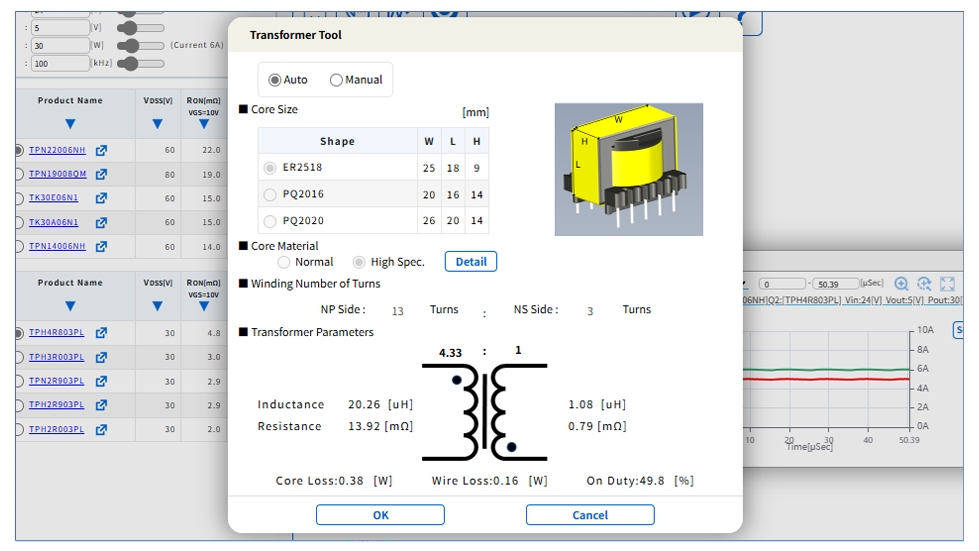Viewport: 979px width, 551px height.
Task: Open the TPN14006NH product link
Action: click(x=57, y=246)
